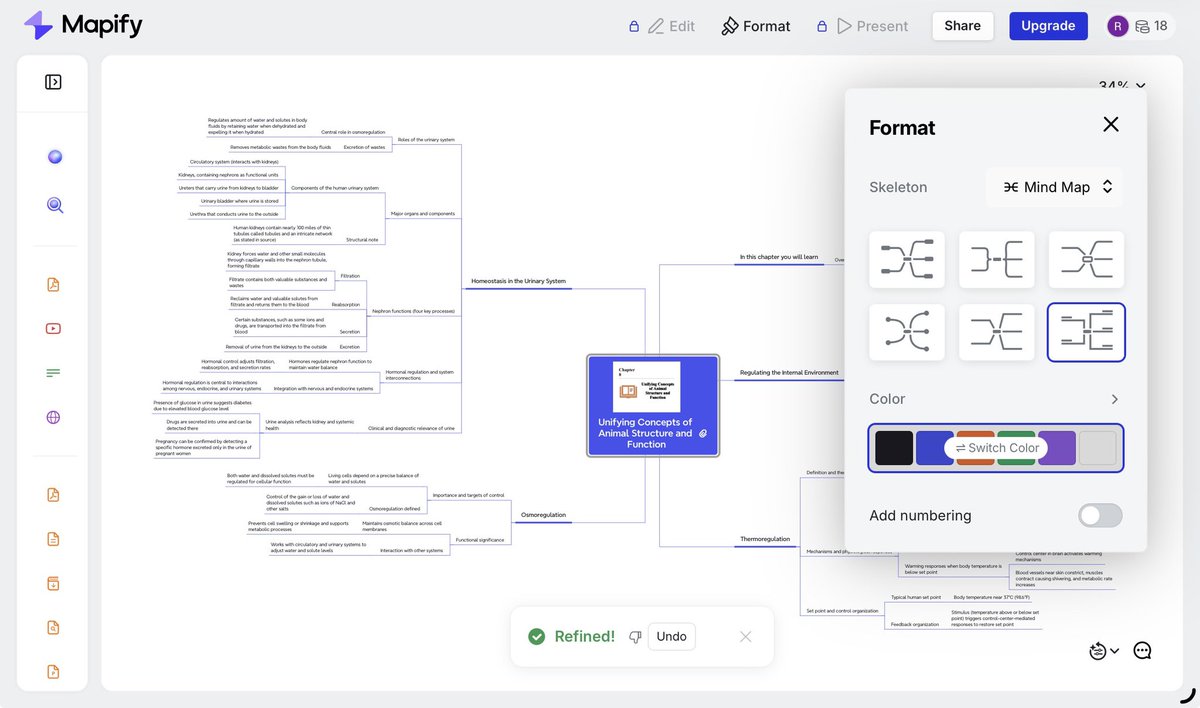Select the central Unifying Concepts node

pyautogui.click(x=653, y=405)
